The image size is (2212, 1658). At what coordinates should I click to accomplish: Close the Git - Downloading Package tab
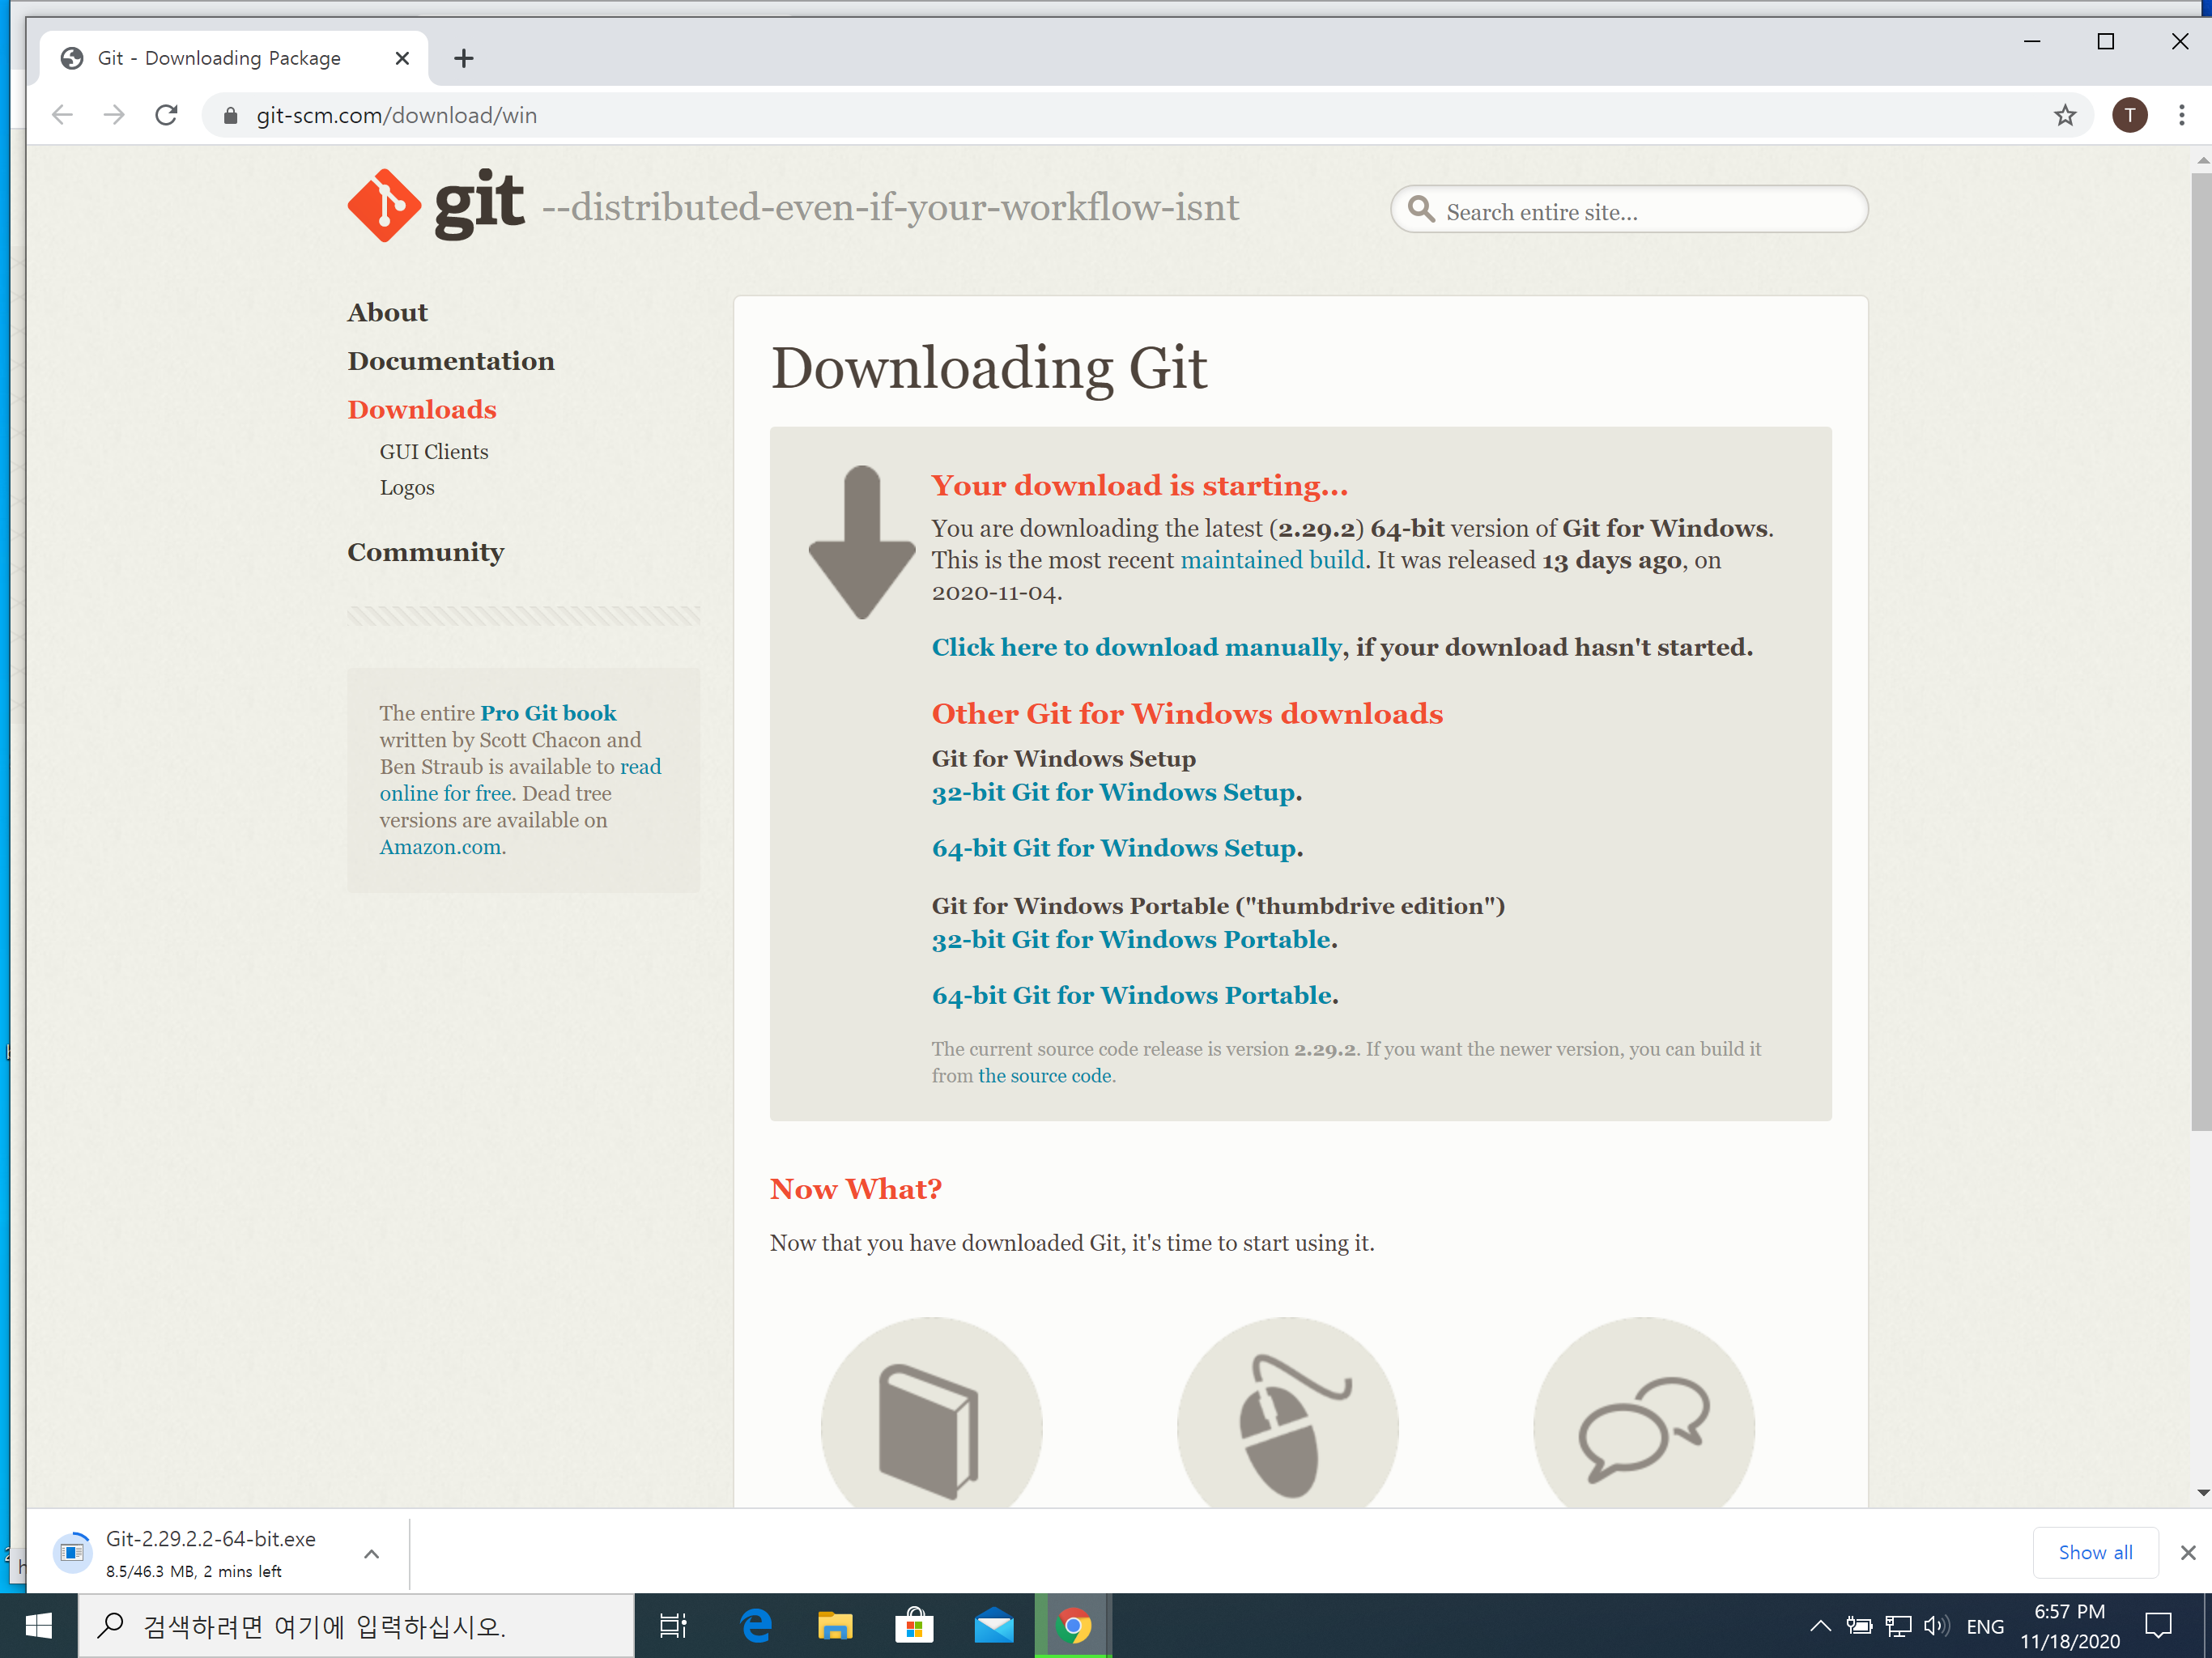[402, 58]
